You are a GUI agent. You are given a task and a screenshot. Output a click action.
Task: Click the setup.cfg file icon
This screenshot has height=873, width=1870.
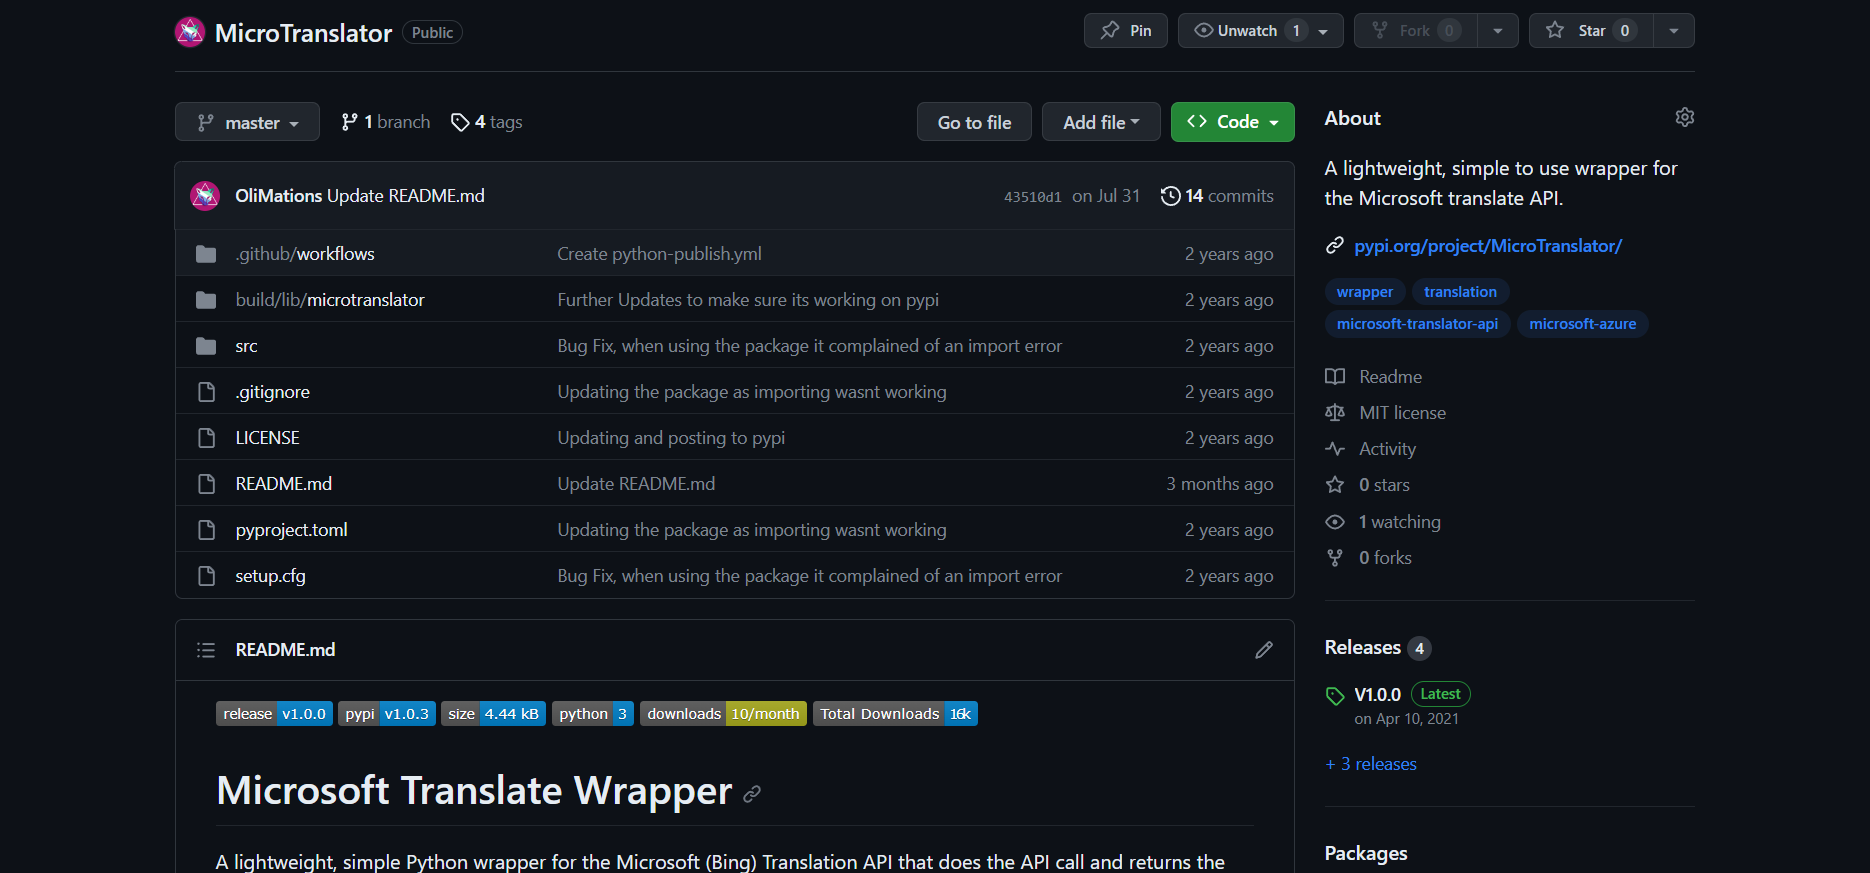click(x=206, y=576)
